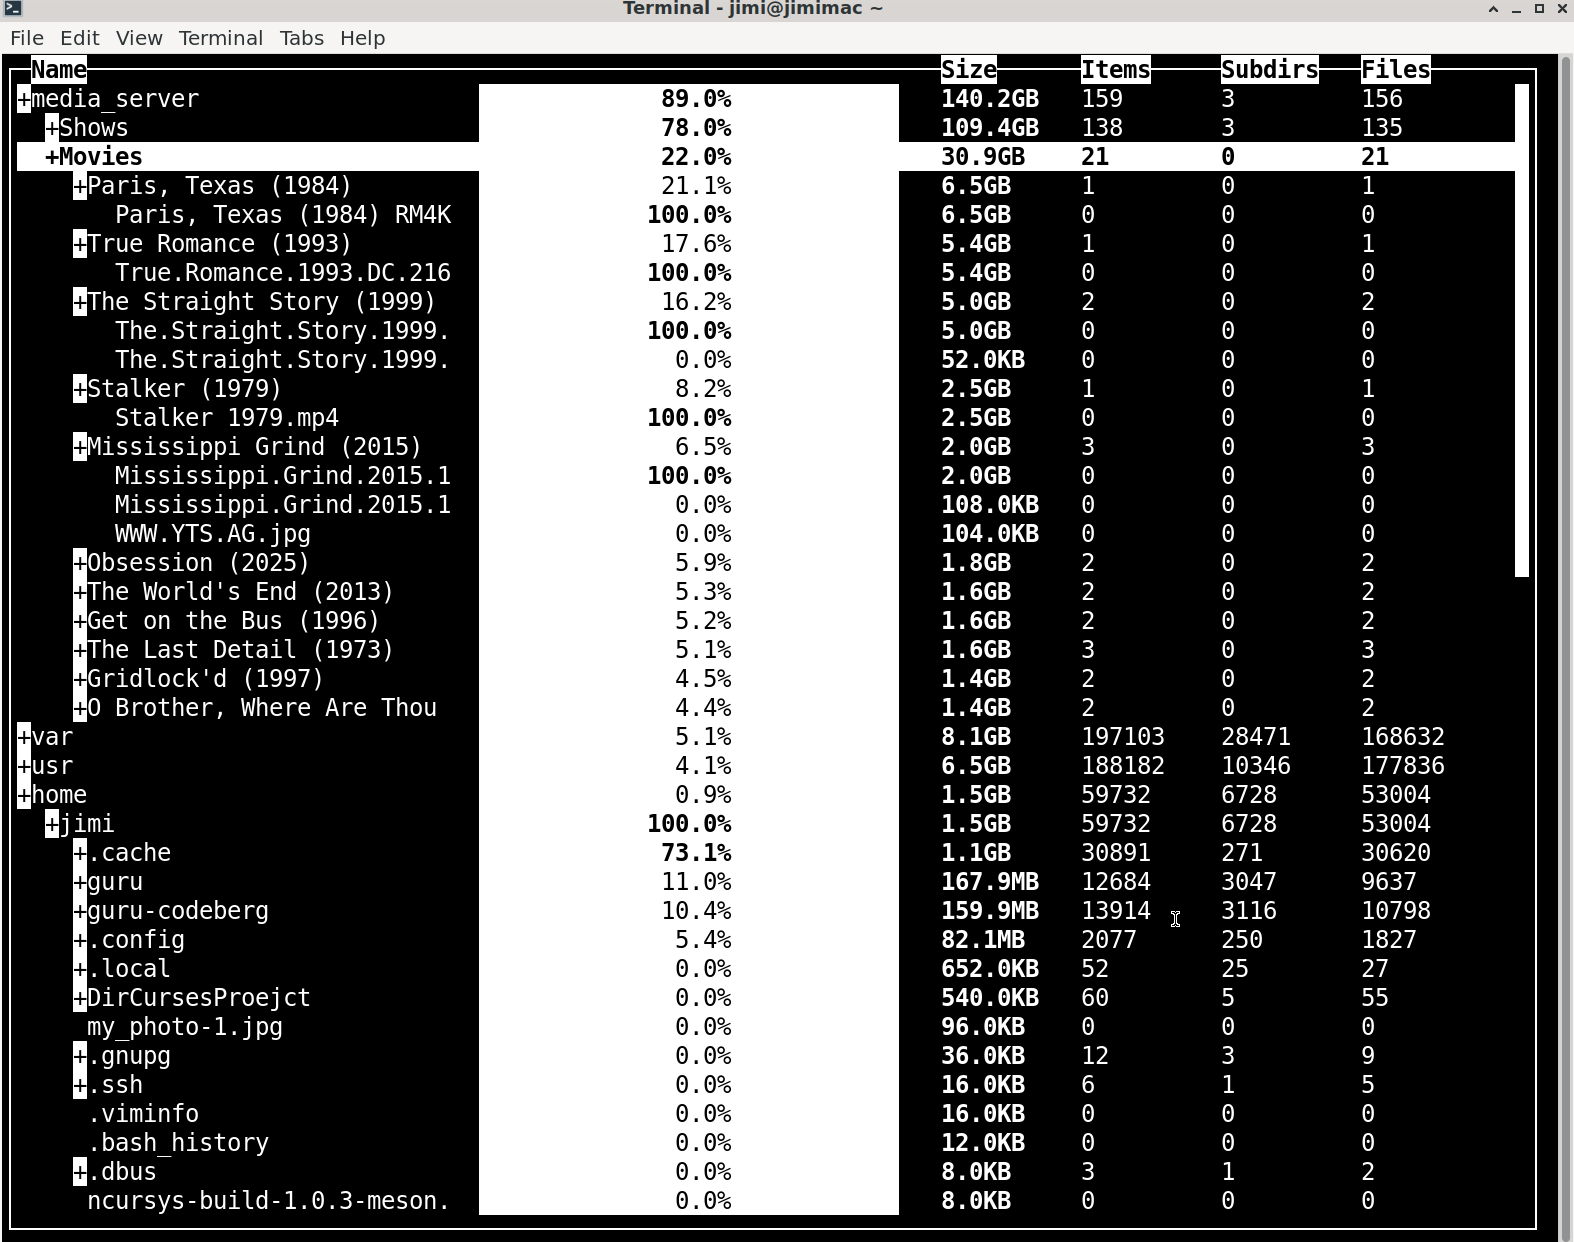Viewport: 1574px width, 1242px height.
Task: Sort by the Size column header
Action: click(x=969, y=70)
